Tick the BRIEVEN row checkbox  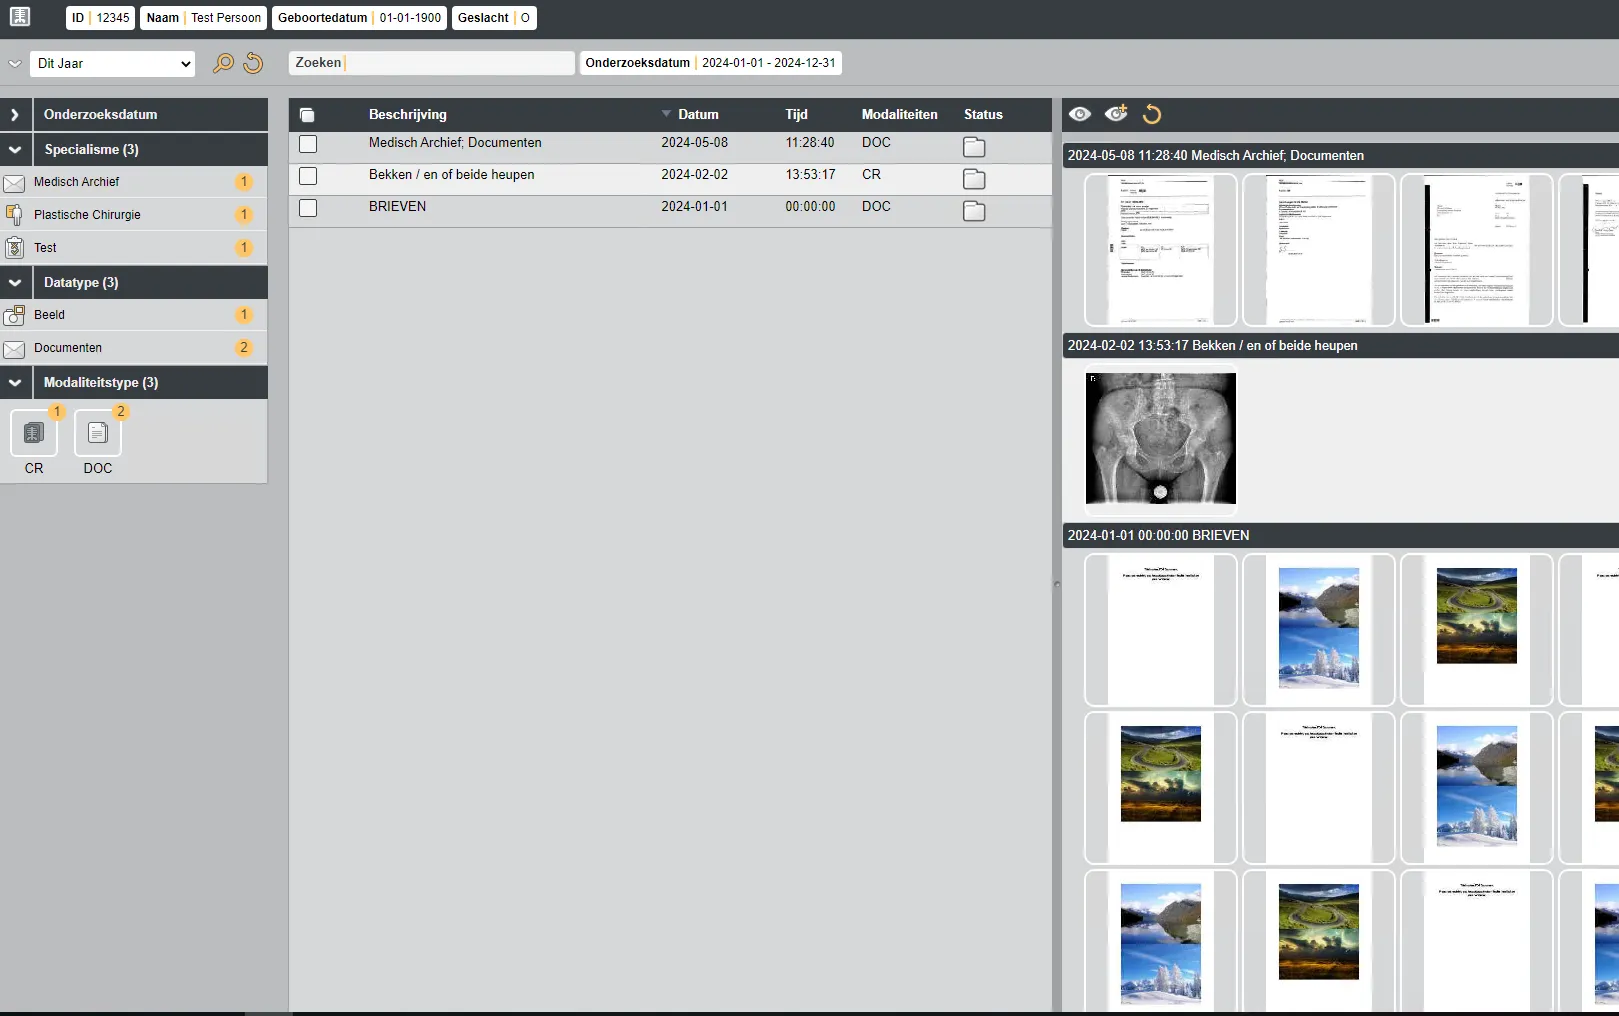[308, 208]
